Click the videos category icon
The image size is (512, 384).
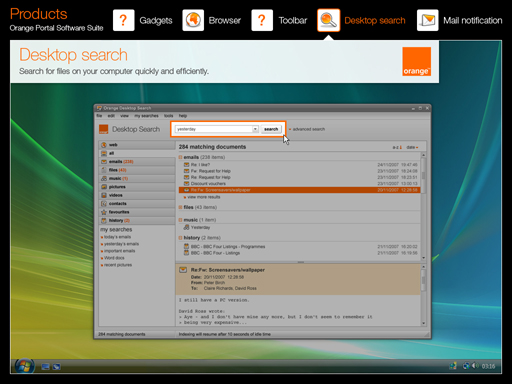(104, 195)
